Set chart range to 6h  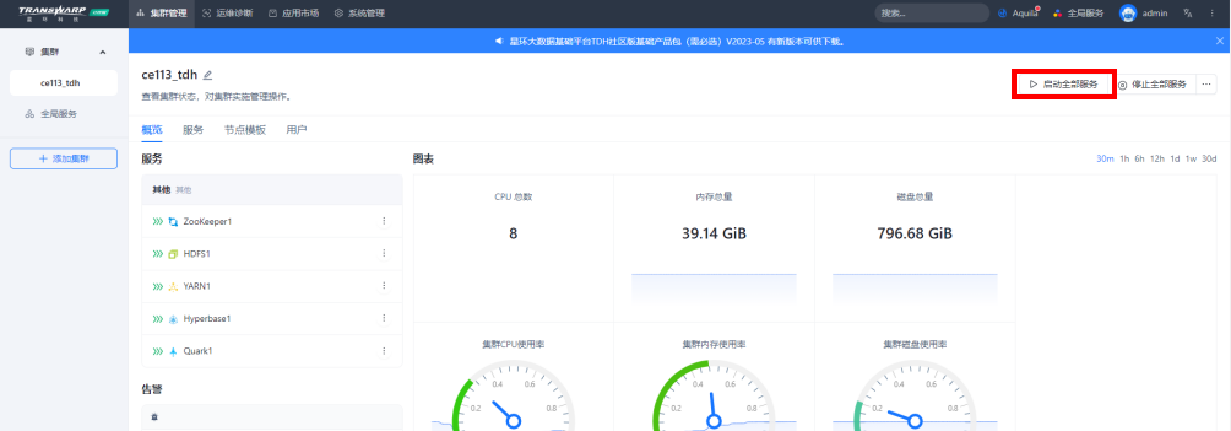point(1139,159)
